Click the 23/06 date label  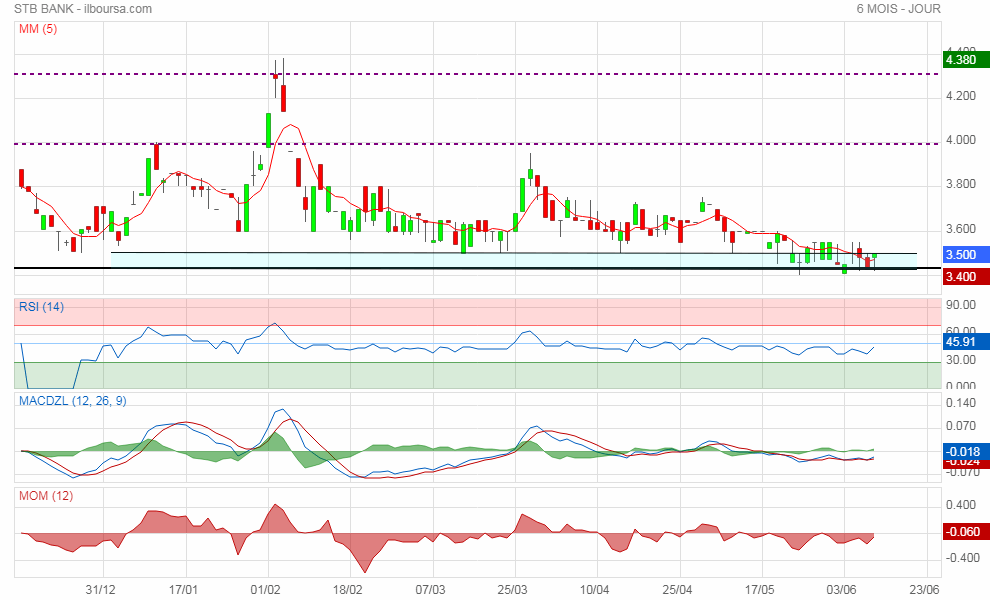pos(924,590)
